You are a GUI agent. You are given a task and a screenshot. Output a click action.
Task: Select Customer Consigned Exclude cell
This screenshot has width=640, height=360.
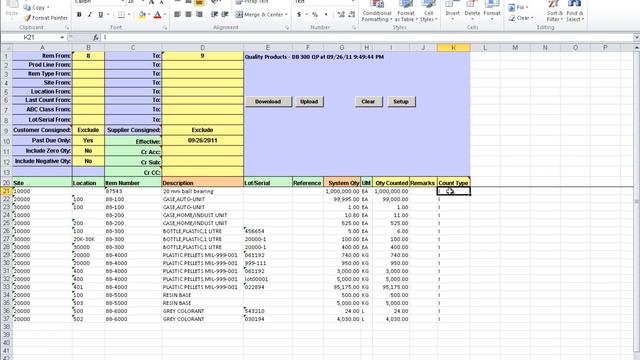(x=88, y=130)
